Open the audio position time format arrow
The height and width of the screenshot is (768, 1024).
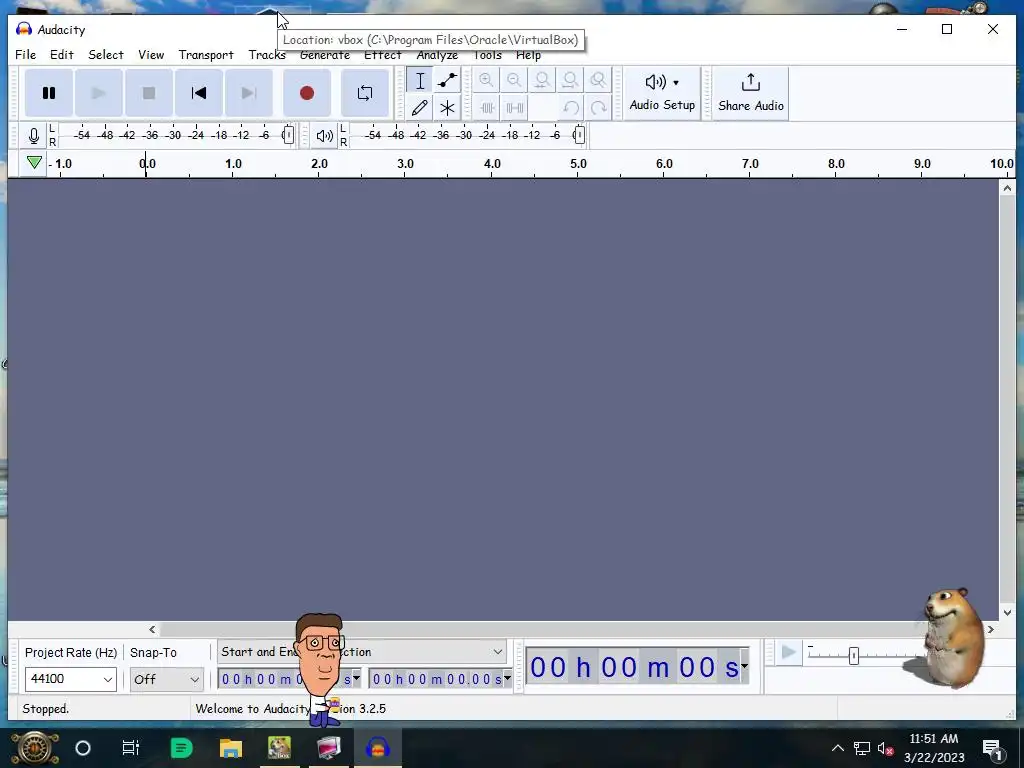coord(744,666)
